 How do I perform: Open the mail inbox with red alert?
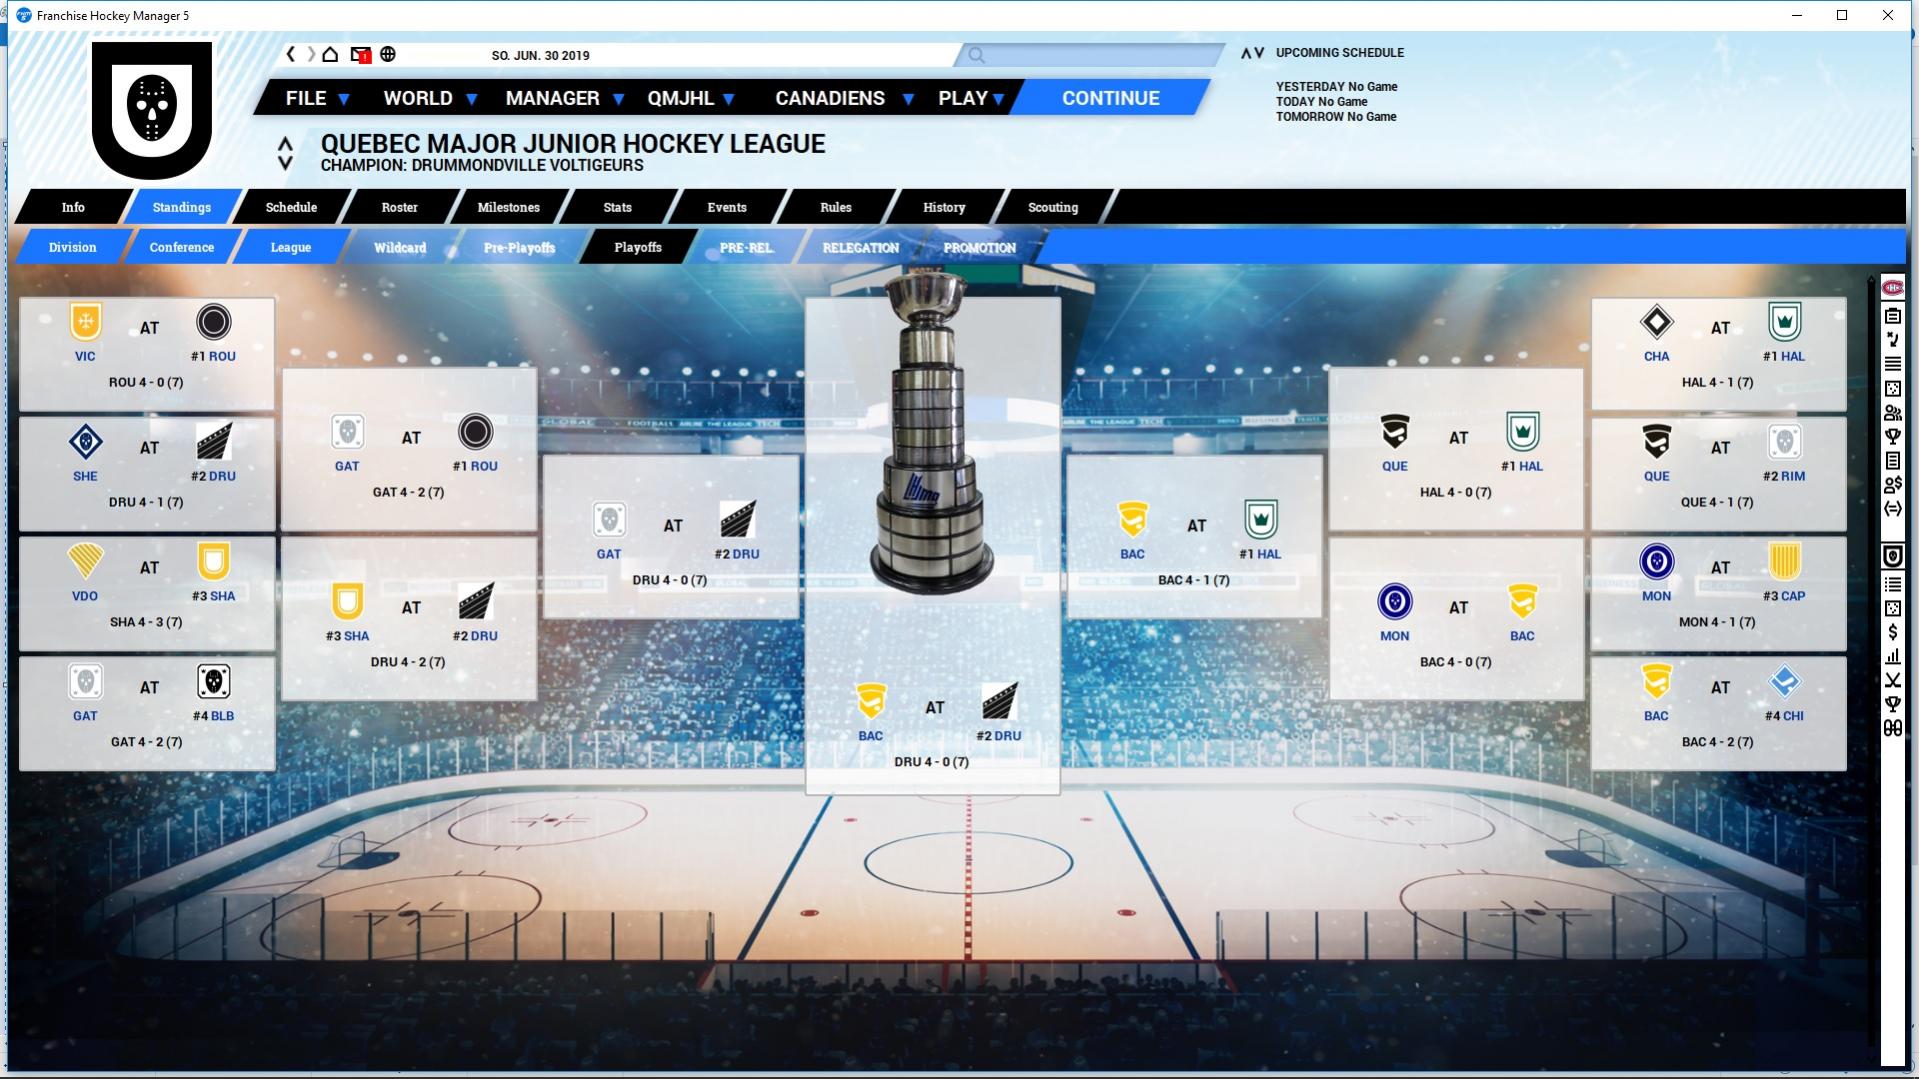(x=360, y=55)
